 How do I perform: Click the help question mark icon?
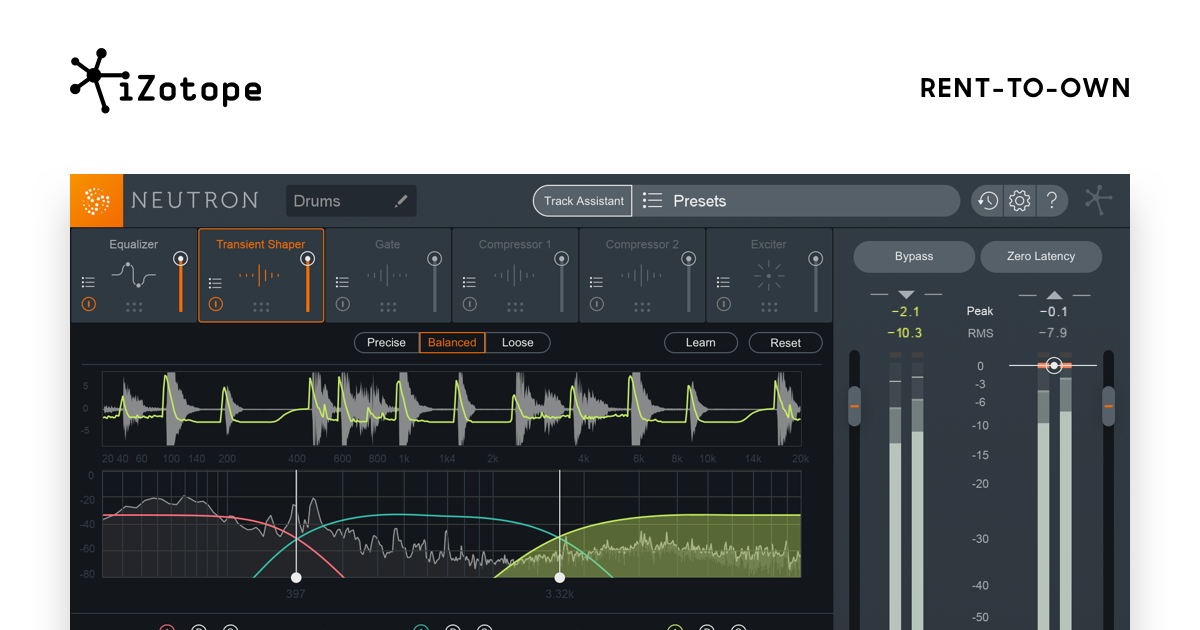1052,200
